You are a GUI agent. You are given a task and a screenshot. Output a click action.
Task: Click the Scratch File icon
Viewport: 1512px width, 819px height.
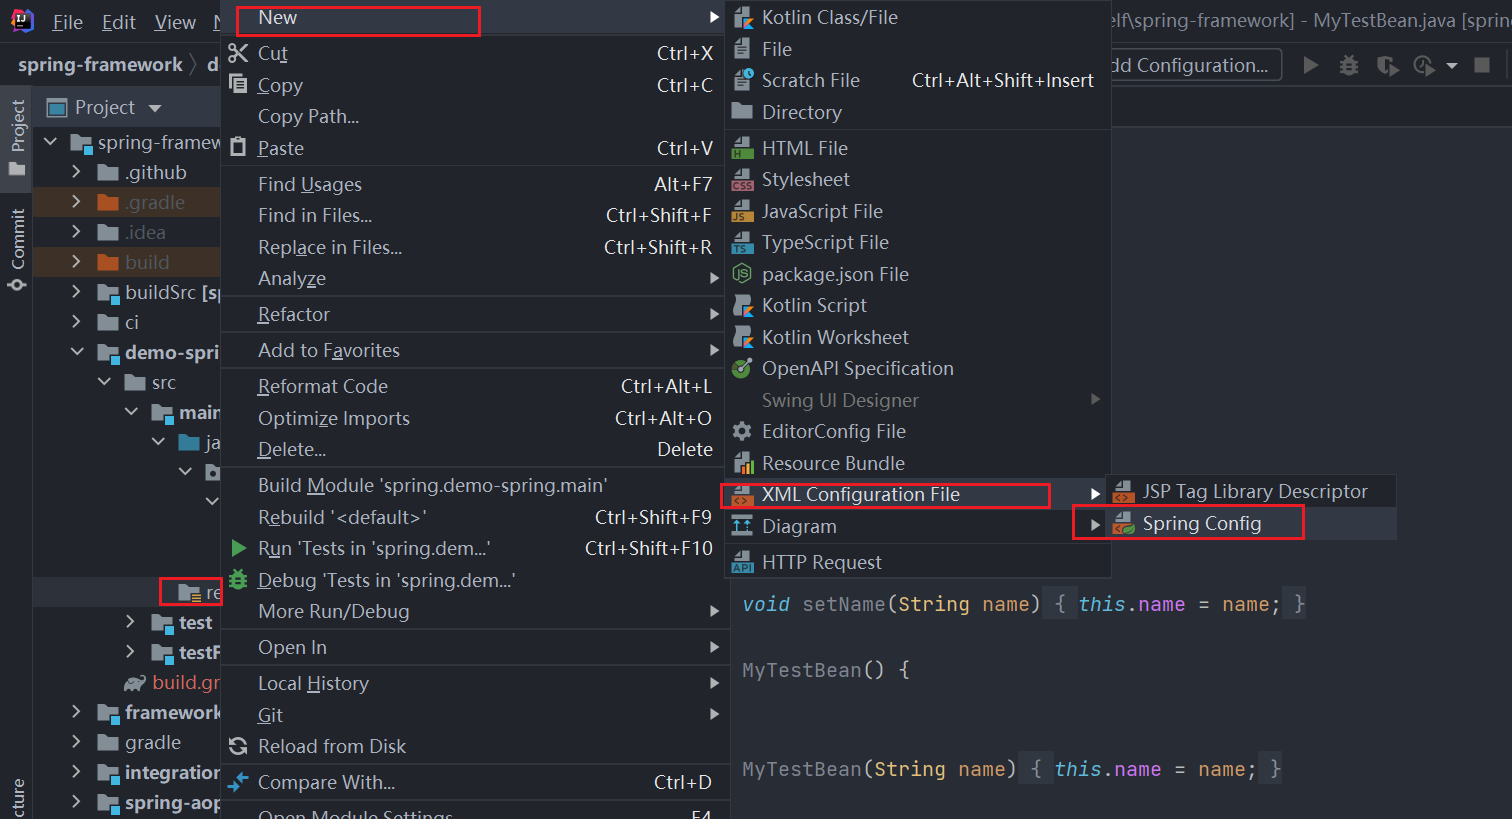pos(743,80)
